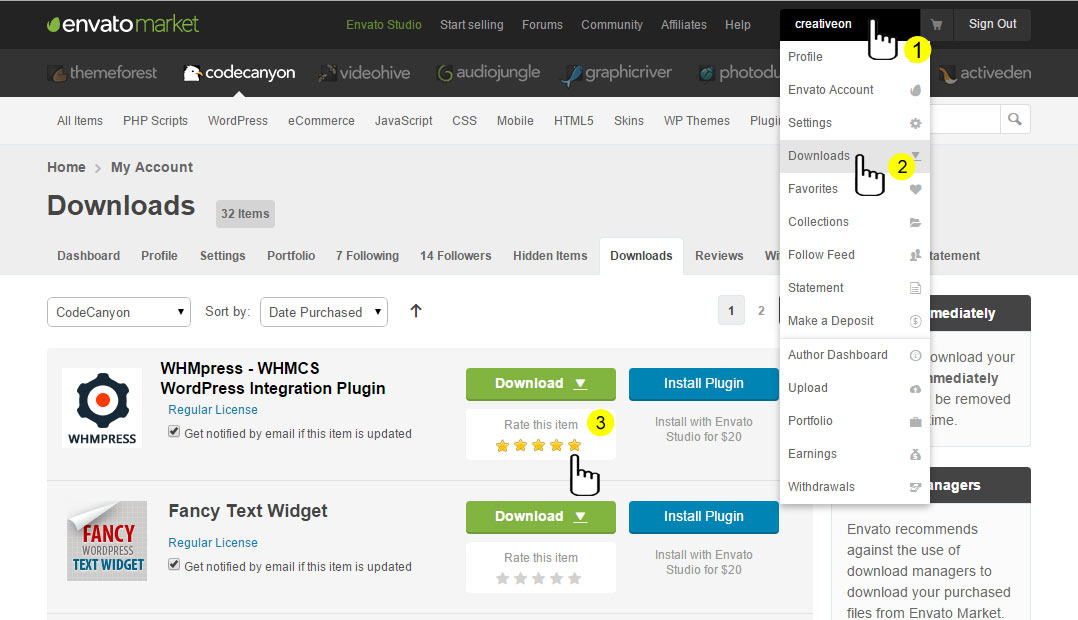Viewport: 1078px width, 620px height.
Task: Click the Home breadcrumb link
Action: coord(66,168)
